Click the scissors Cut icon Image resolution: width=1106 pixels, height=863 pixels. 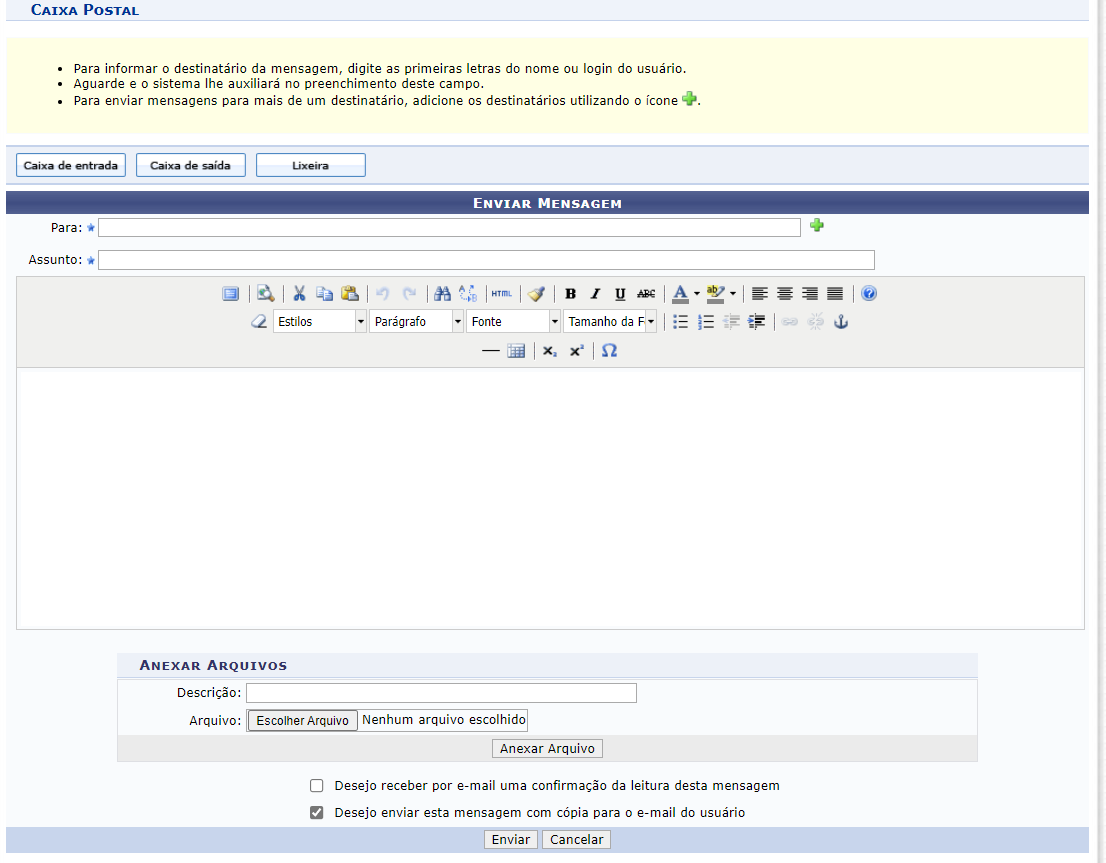click(299, 294)
